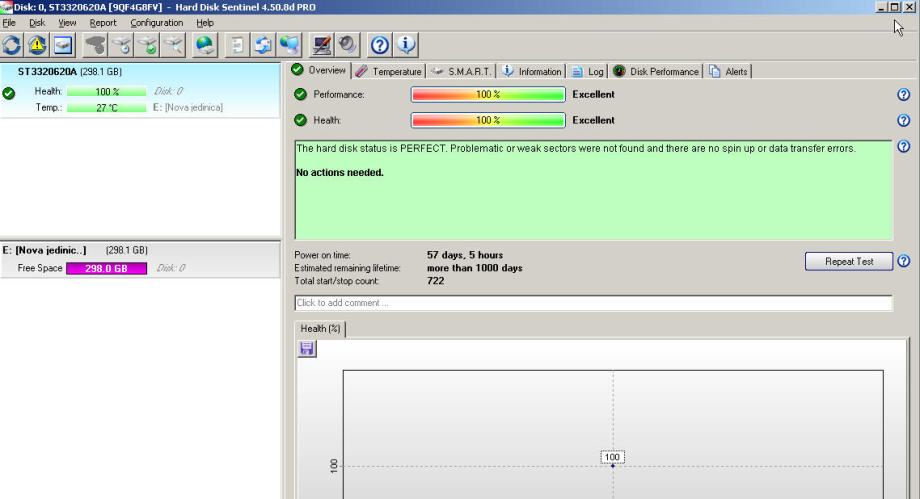
Task: Click the stethoscope disk test icon
Action: (95, 45)
